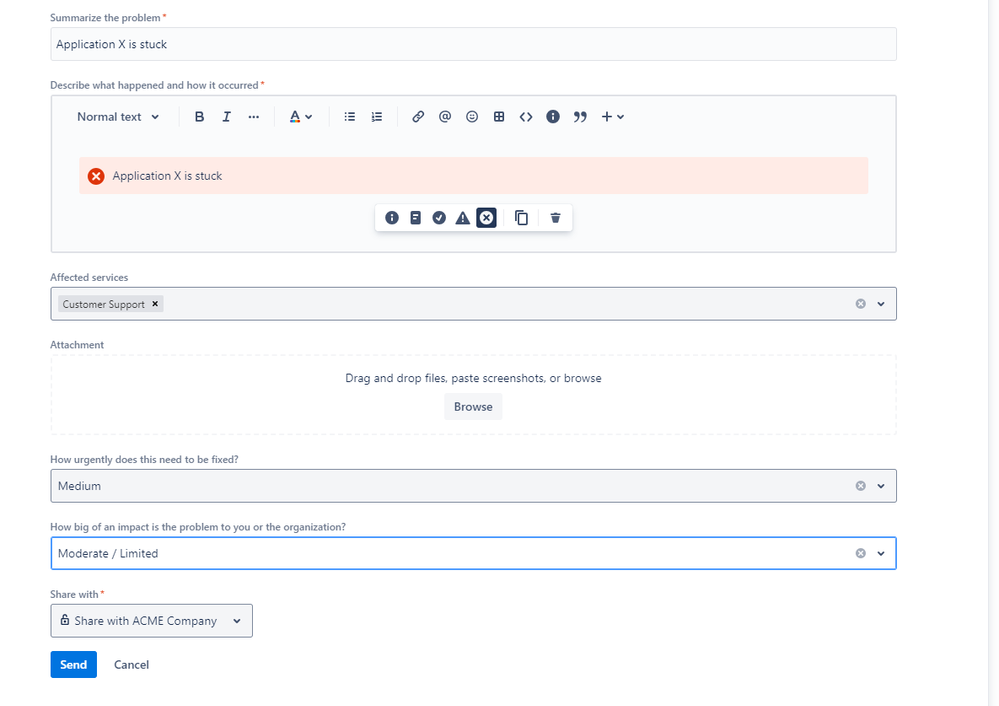Open the Normal text style dropdown
999x706 pixels.
point(118,117)
